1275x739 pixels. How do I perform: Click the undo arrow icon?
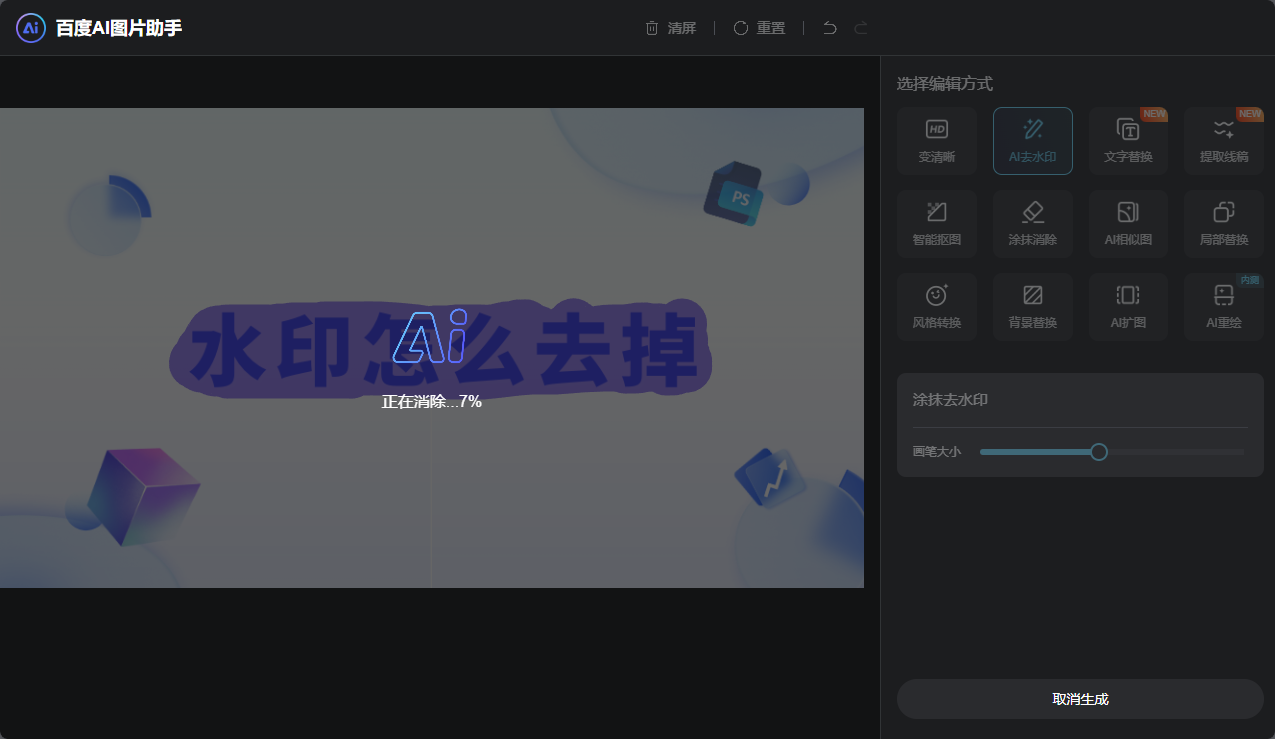coord(828,28)
